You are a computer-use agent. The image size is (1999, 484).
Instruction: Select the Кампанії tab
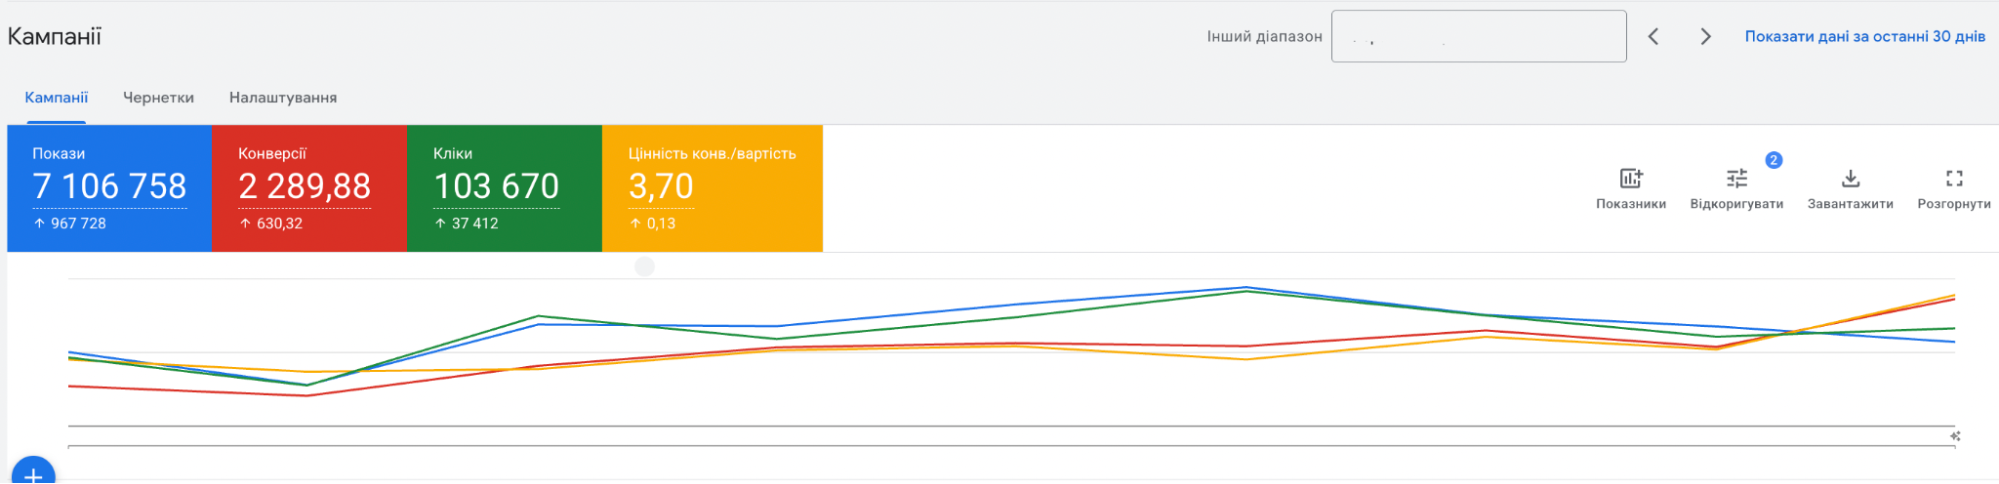coord(56,98)
